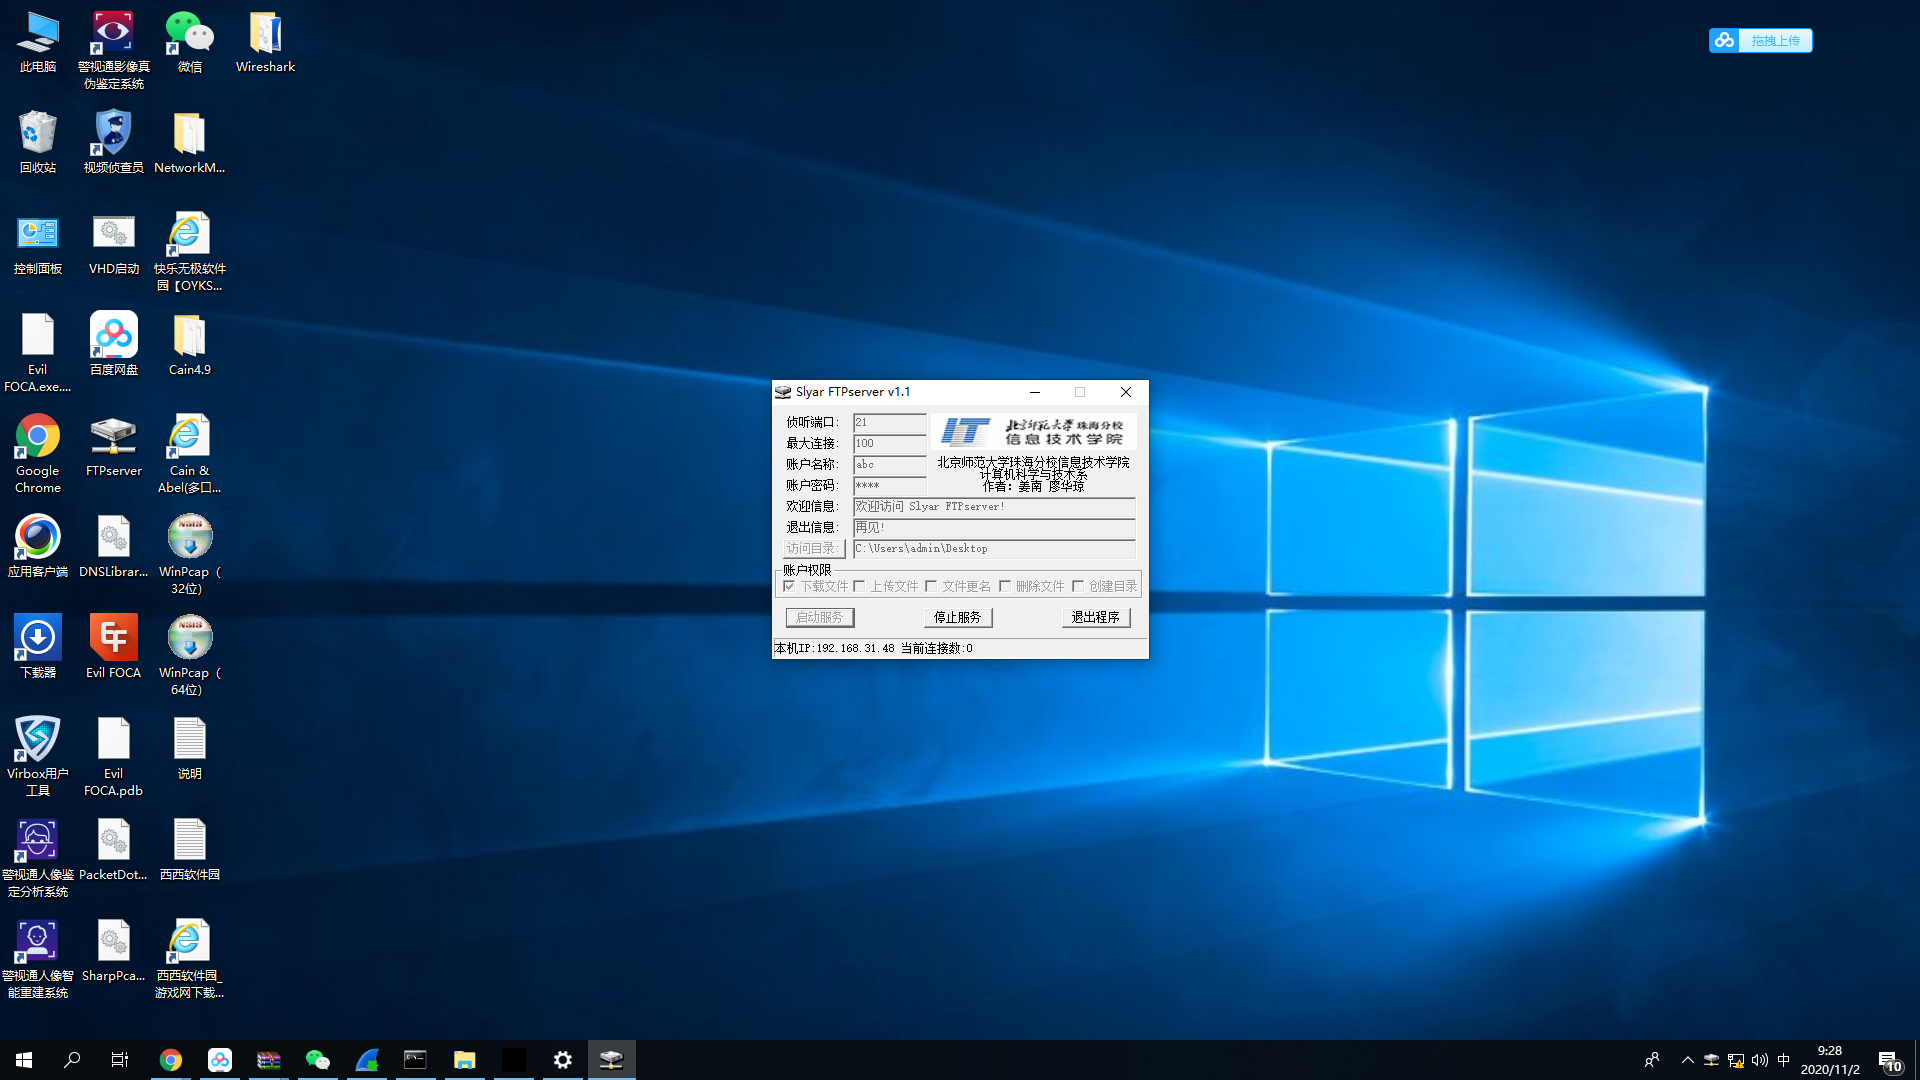This screenshot has width=1920, height=1080.
Task: Toggle the 下载文件 permission checkbox
Action: pyautogui.click(x=790, y=586)
